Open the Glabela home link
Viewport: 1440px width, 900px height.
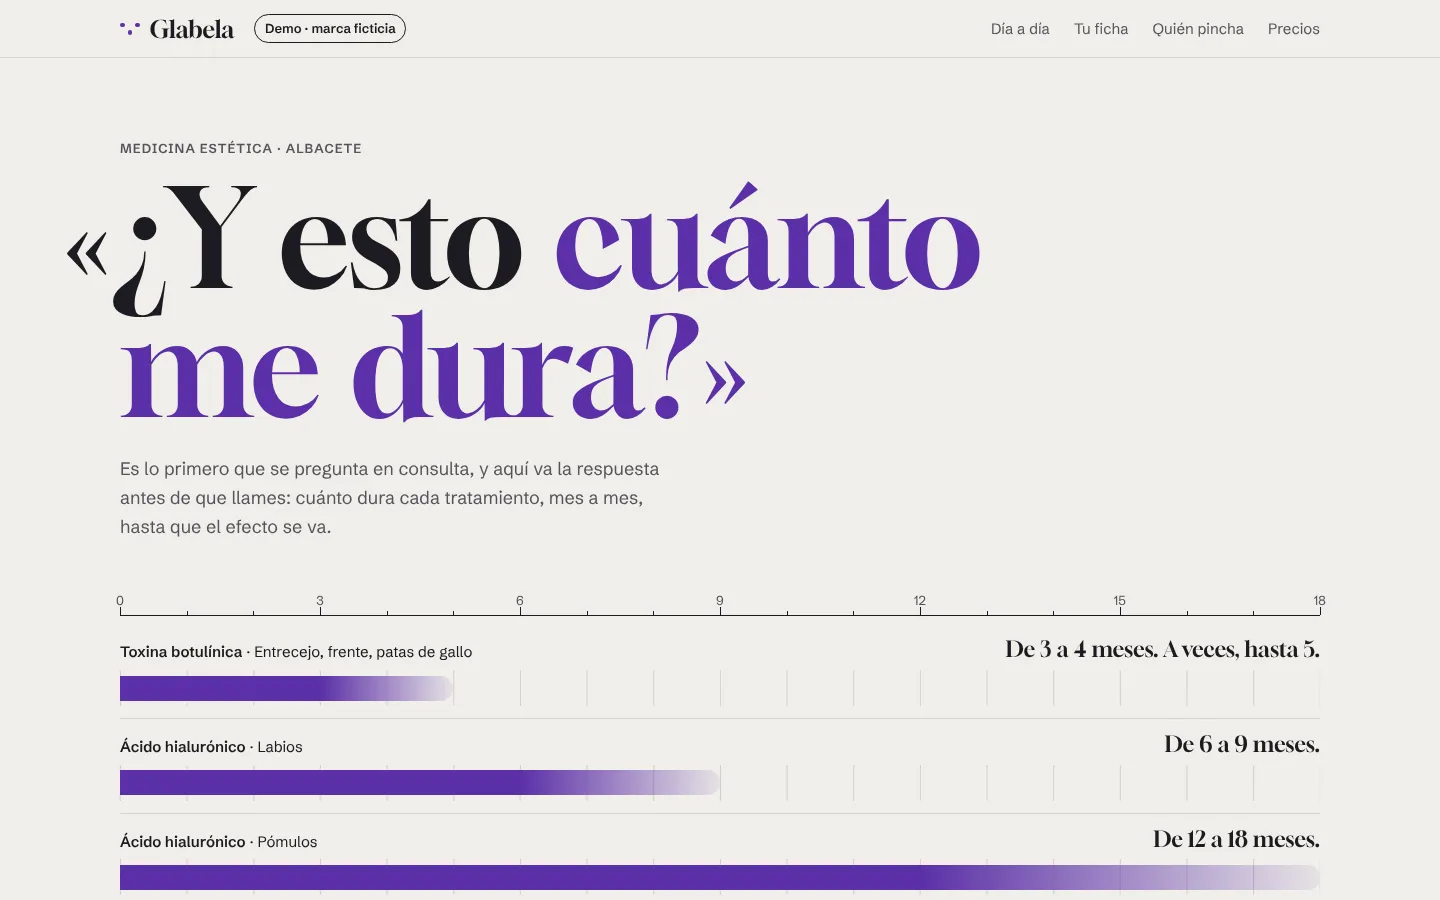(177, 29)
